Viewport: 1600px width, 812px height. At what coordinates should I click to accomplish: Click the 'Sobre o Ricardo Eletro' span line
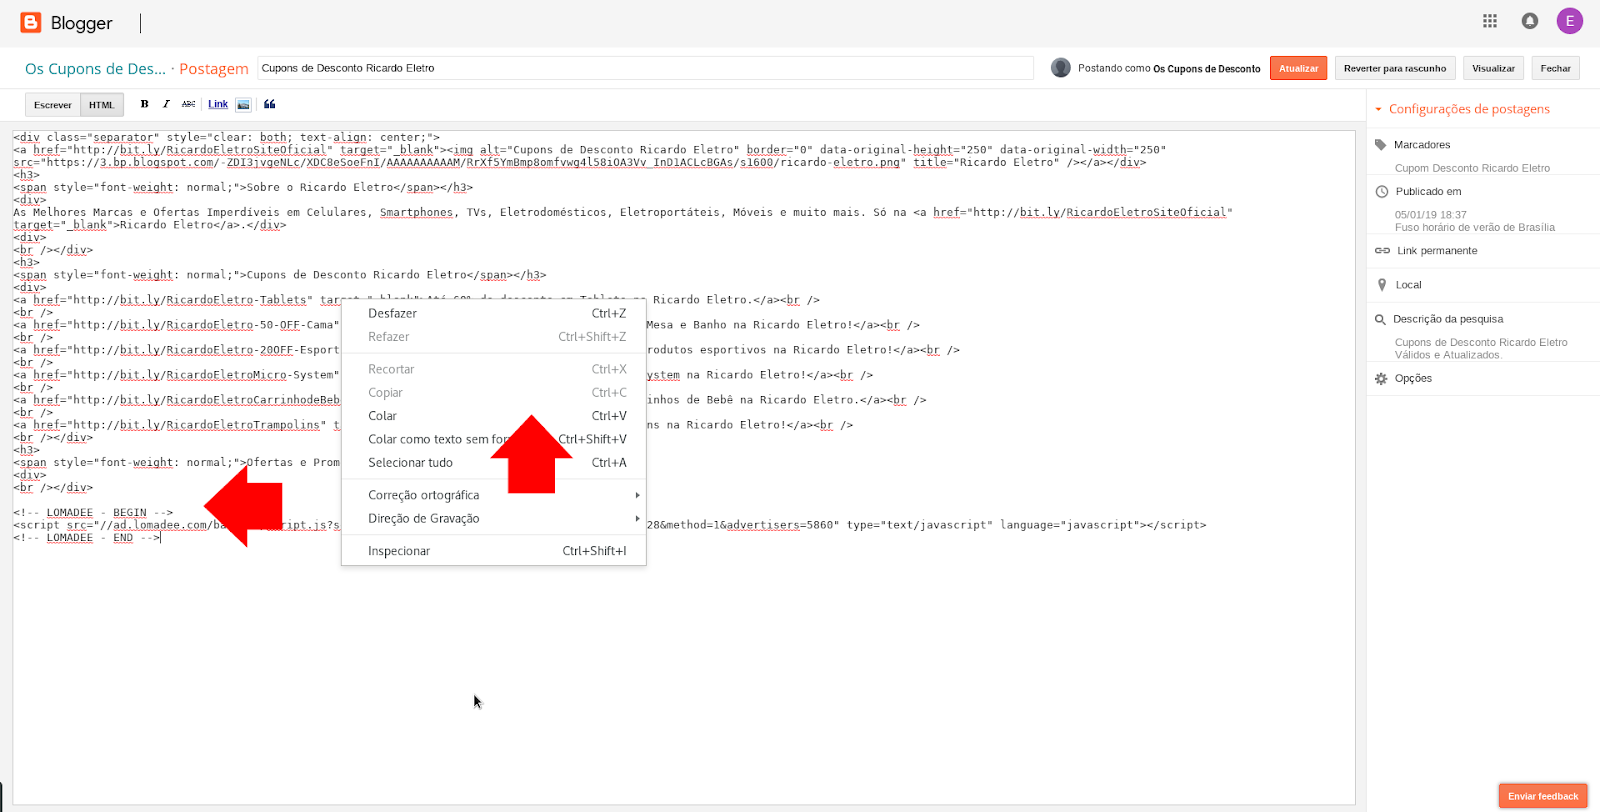[x=243, y=187]
